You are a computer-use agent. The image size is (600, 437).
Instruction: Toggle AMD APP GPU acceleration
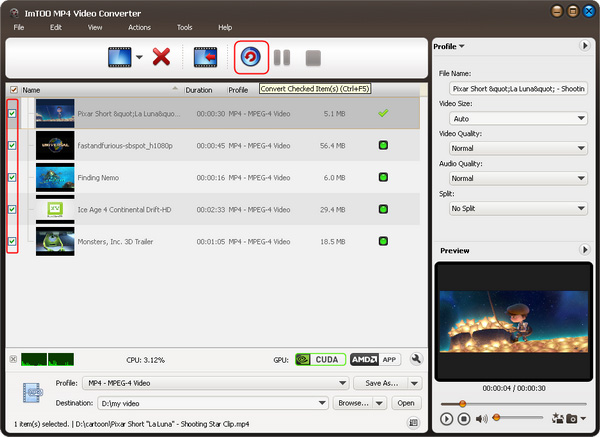pos(375,359)
